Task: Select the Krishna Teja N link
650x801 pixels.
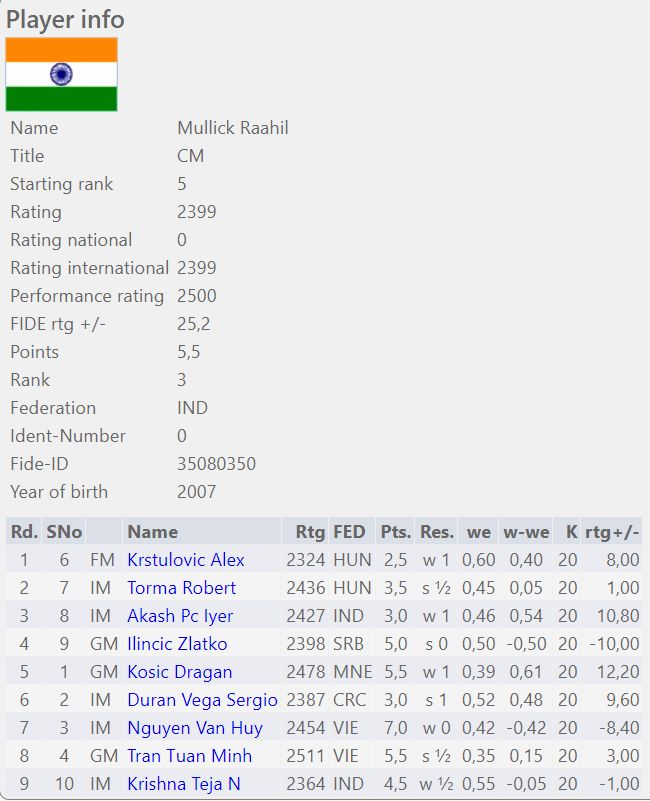Action: coord(183,784)
